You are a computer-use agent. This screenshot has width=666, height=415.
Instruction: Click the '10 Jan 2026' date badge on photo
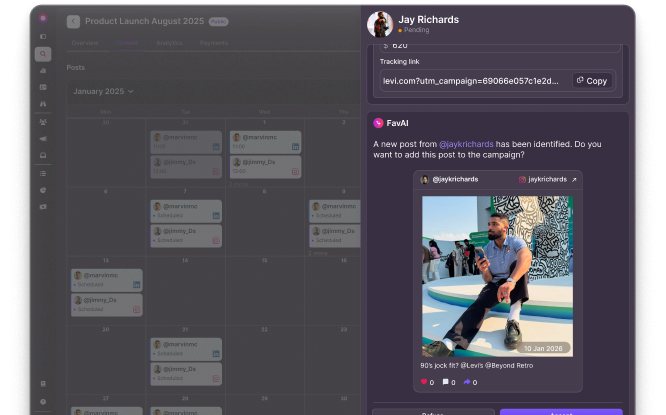(543, 348)
